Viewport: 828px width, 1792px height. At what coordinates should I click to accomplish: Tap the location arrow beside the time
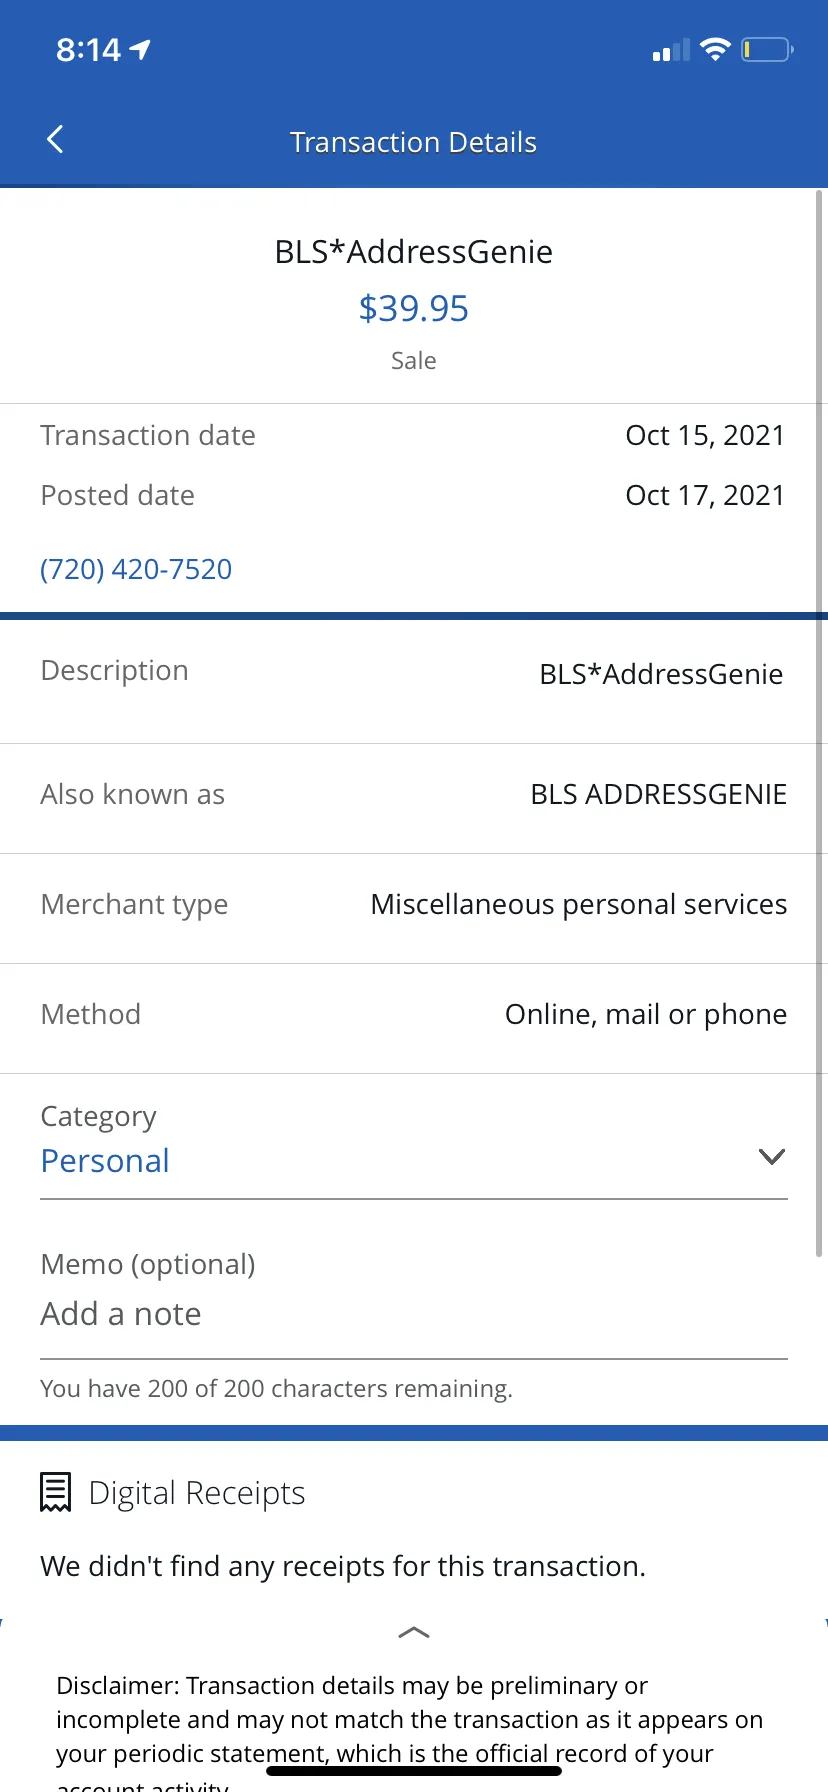click(140, 49)
